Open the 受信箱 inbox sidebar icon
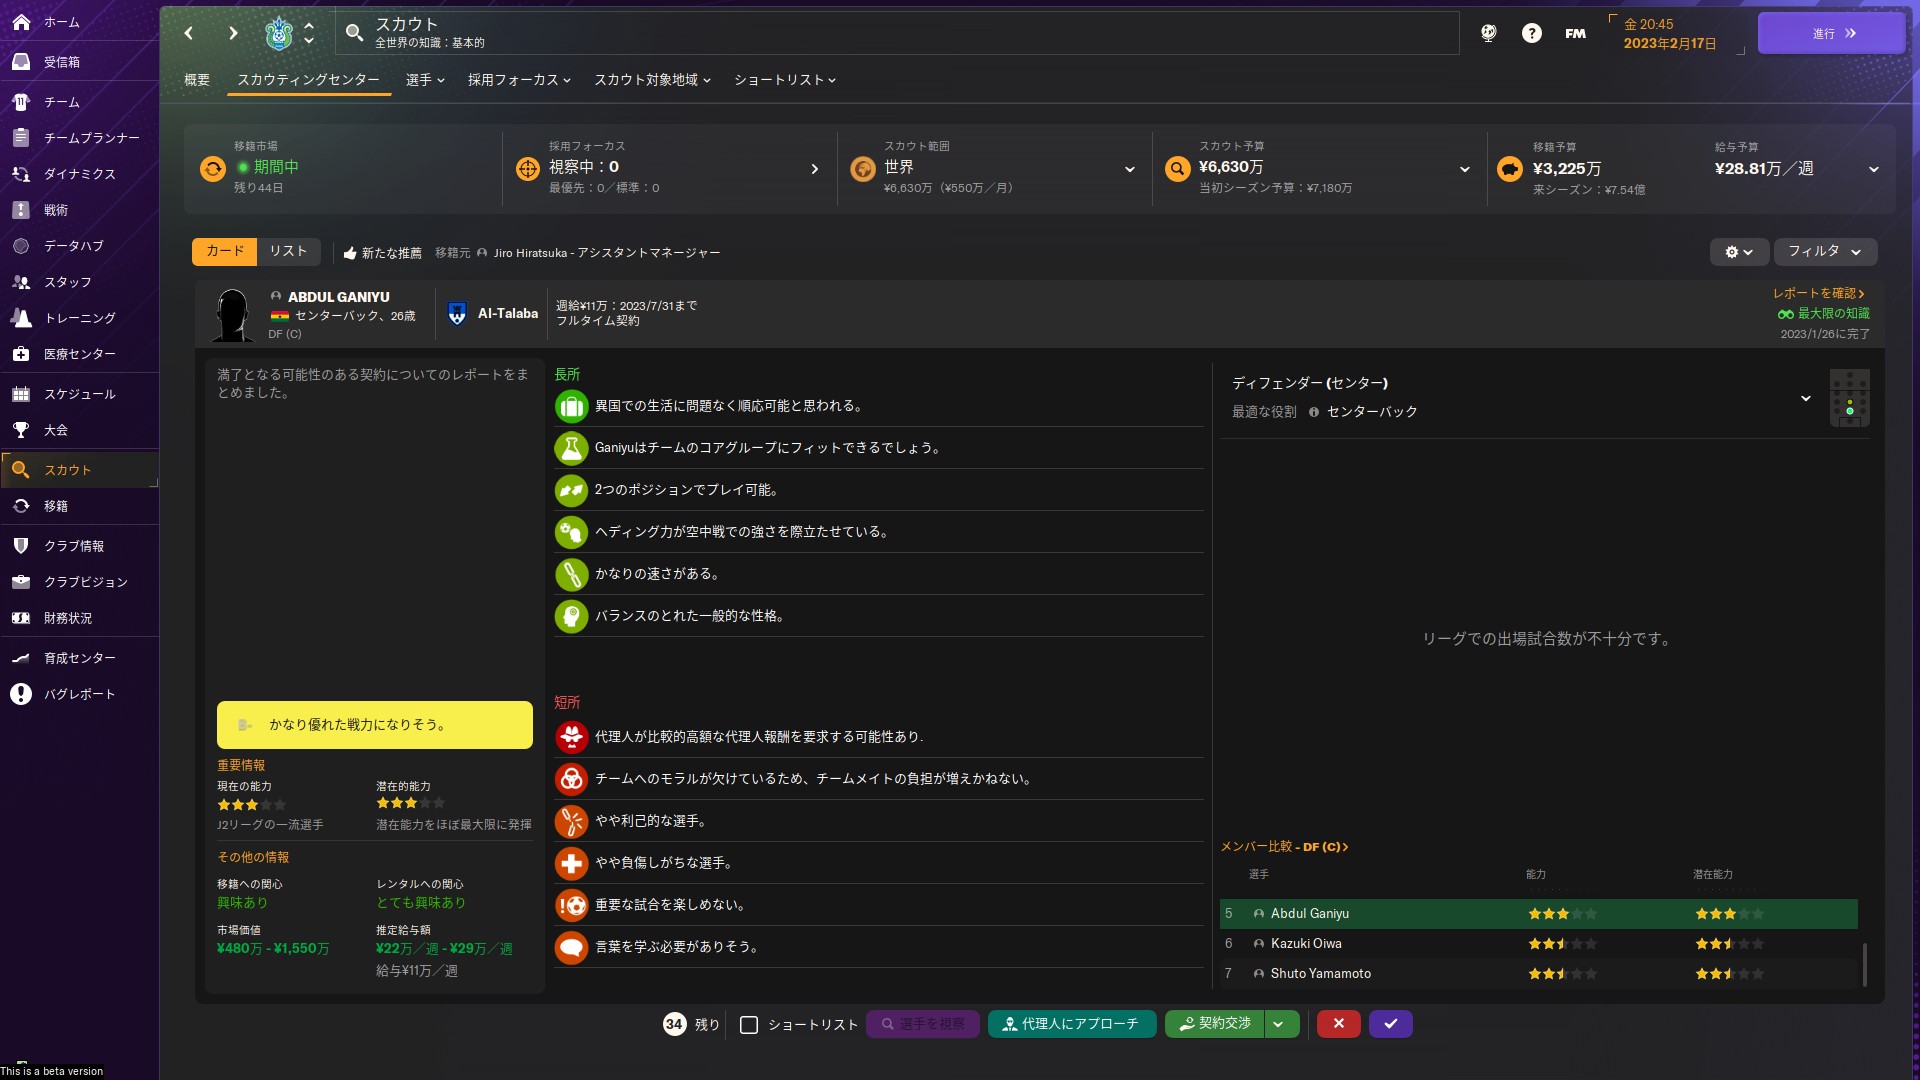 (x=21, y=62)
